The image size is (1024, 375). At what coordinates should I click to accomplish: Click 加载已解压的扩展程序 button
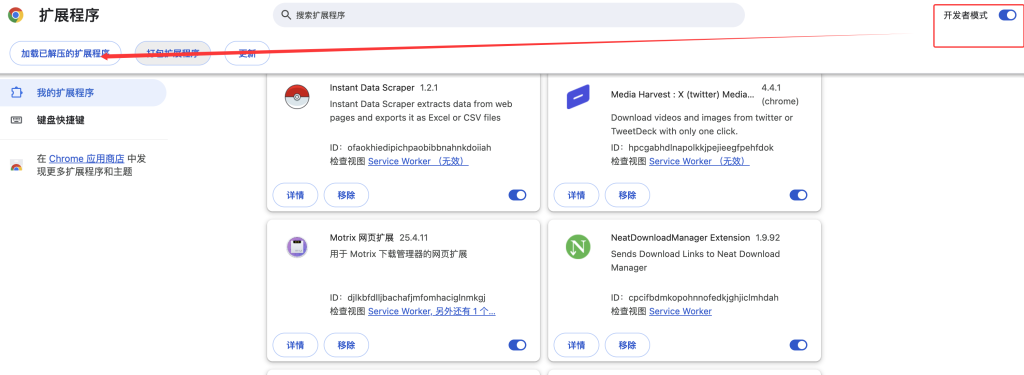[x=65, y=54]
